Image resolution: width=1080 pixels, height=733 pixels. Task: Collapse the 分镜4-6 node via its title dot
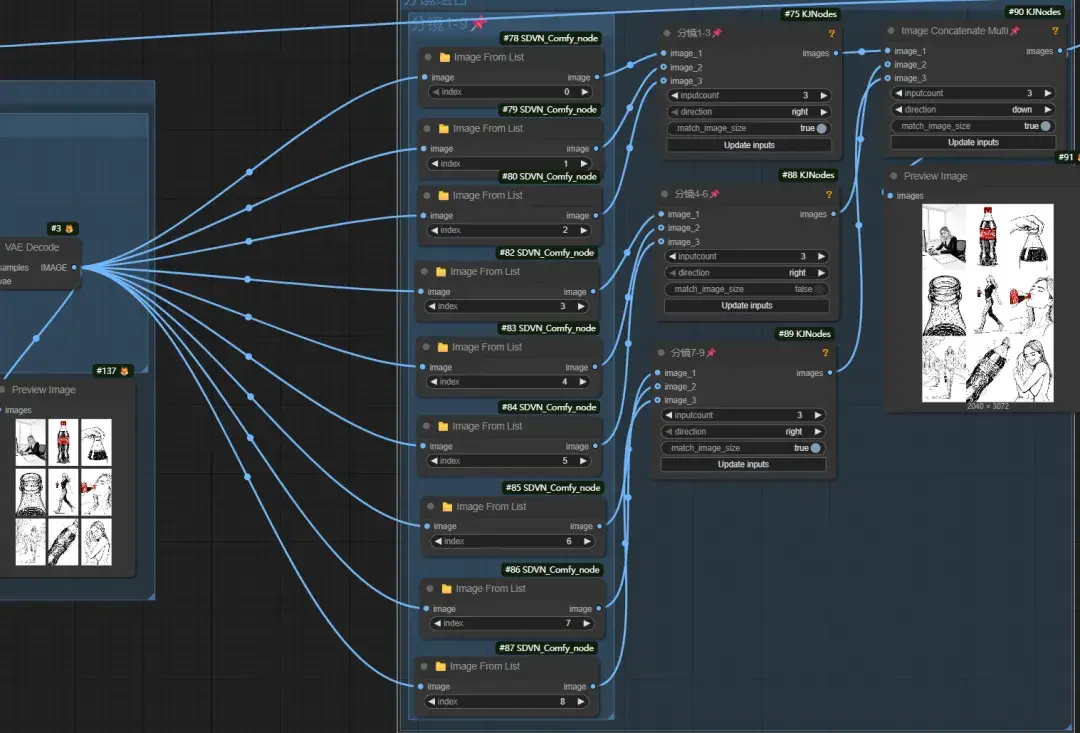(665, 194)
